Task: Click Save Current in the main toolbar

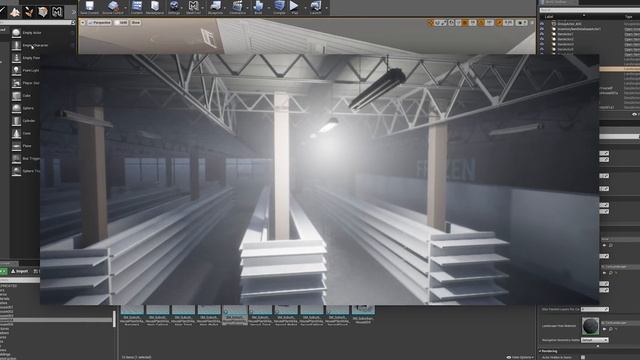Action: point(89,7)
